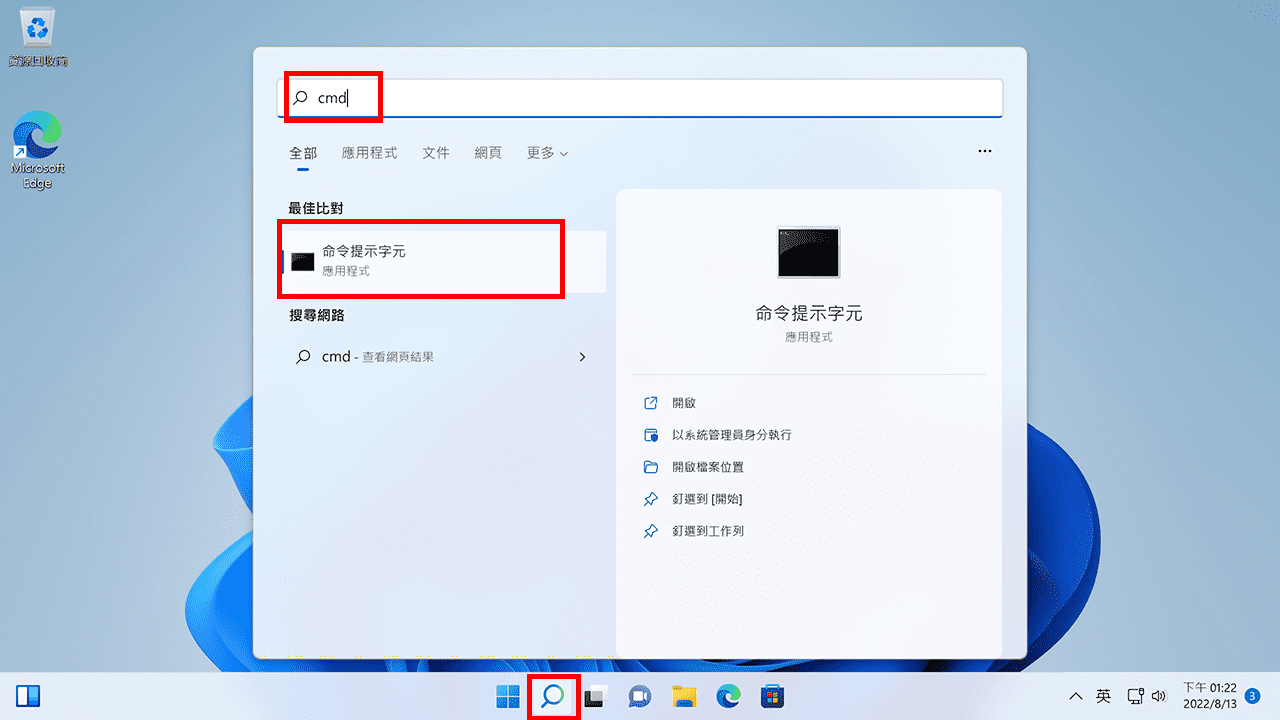
Task: Choose 以系統管理員身分執行
Action: click(732, 435)
